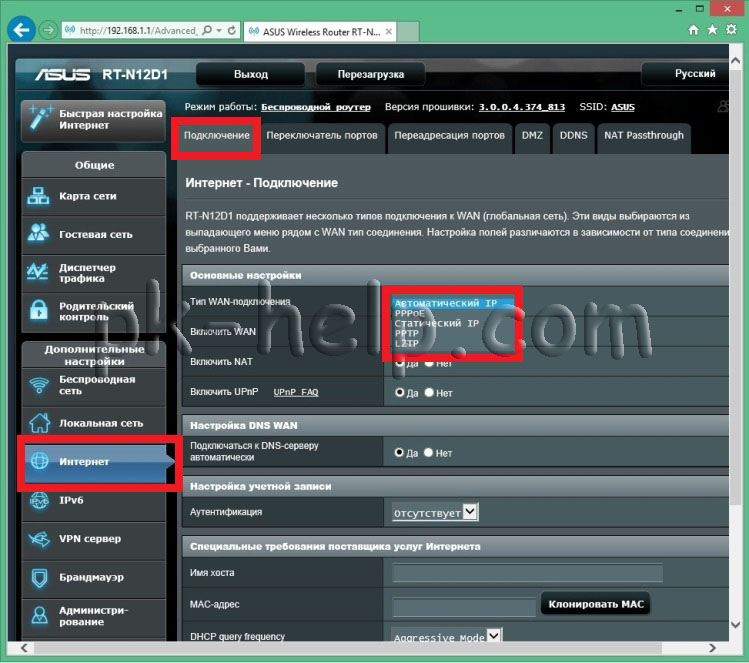Switch to the Переключатель портов tab
This screenshot has height=663, width=749.
(321, 136)
